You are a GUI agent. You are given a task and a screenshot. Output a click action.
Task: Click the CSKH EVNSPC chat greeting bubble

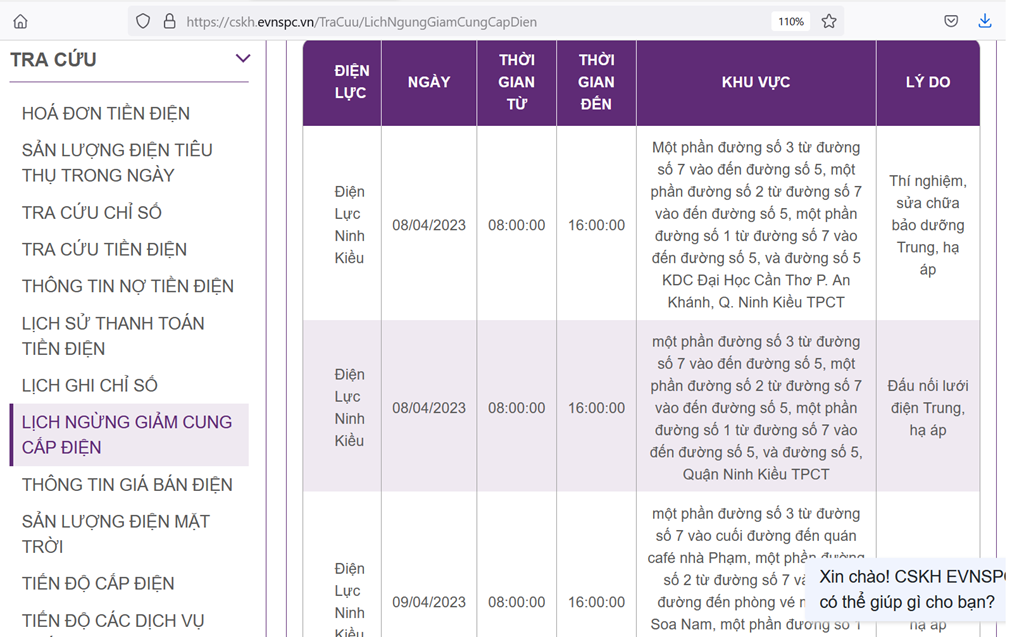tap(908, 589)
